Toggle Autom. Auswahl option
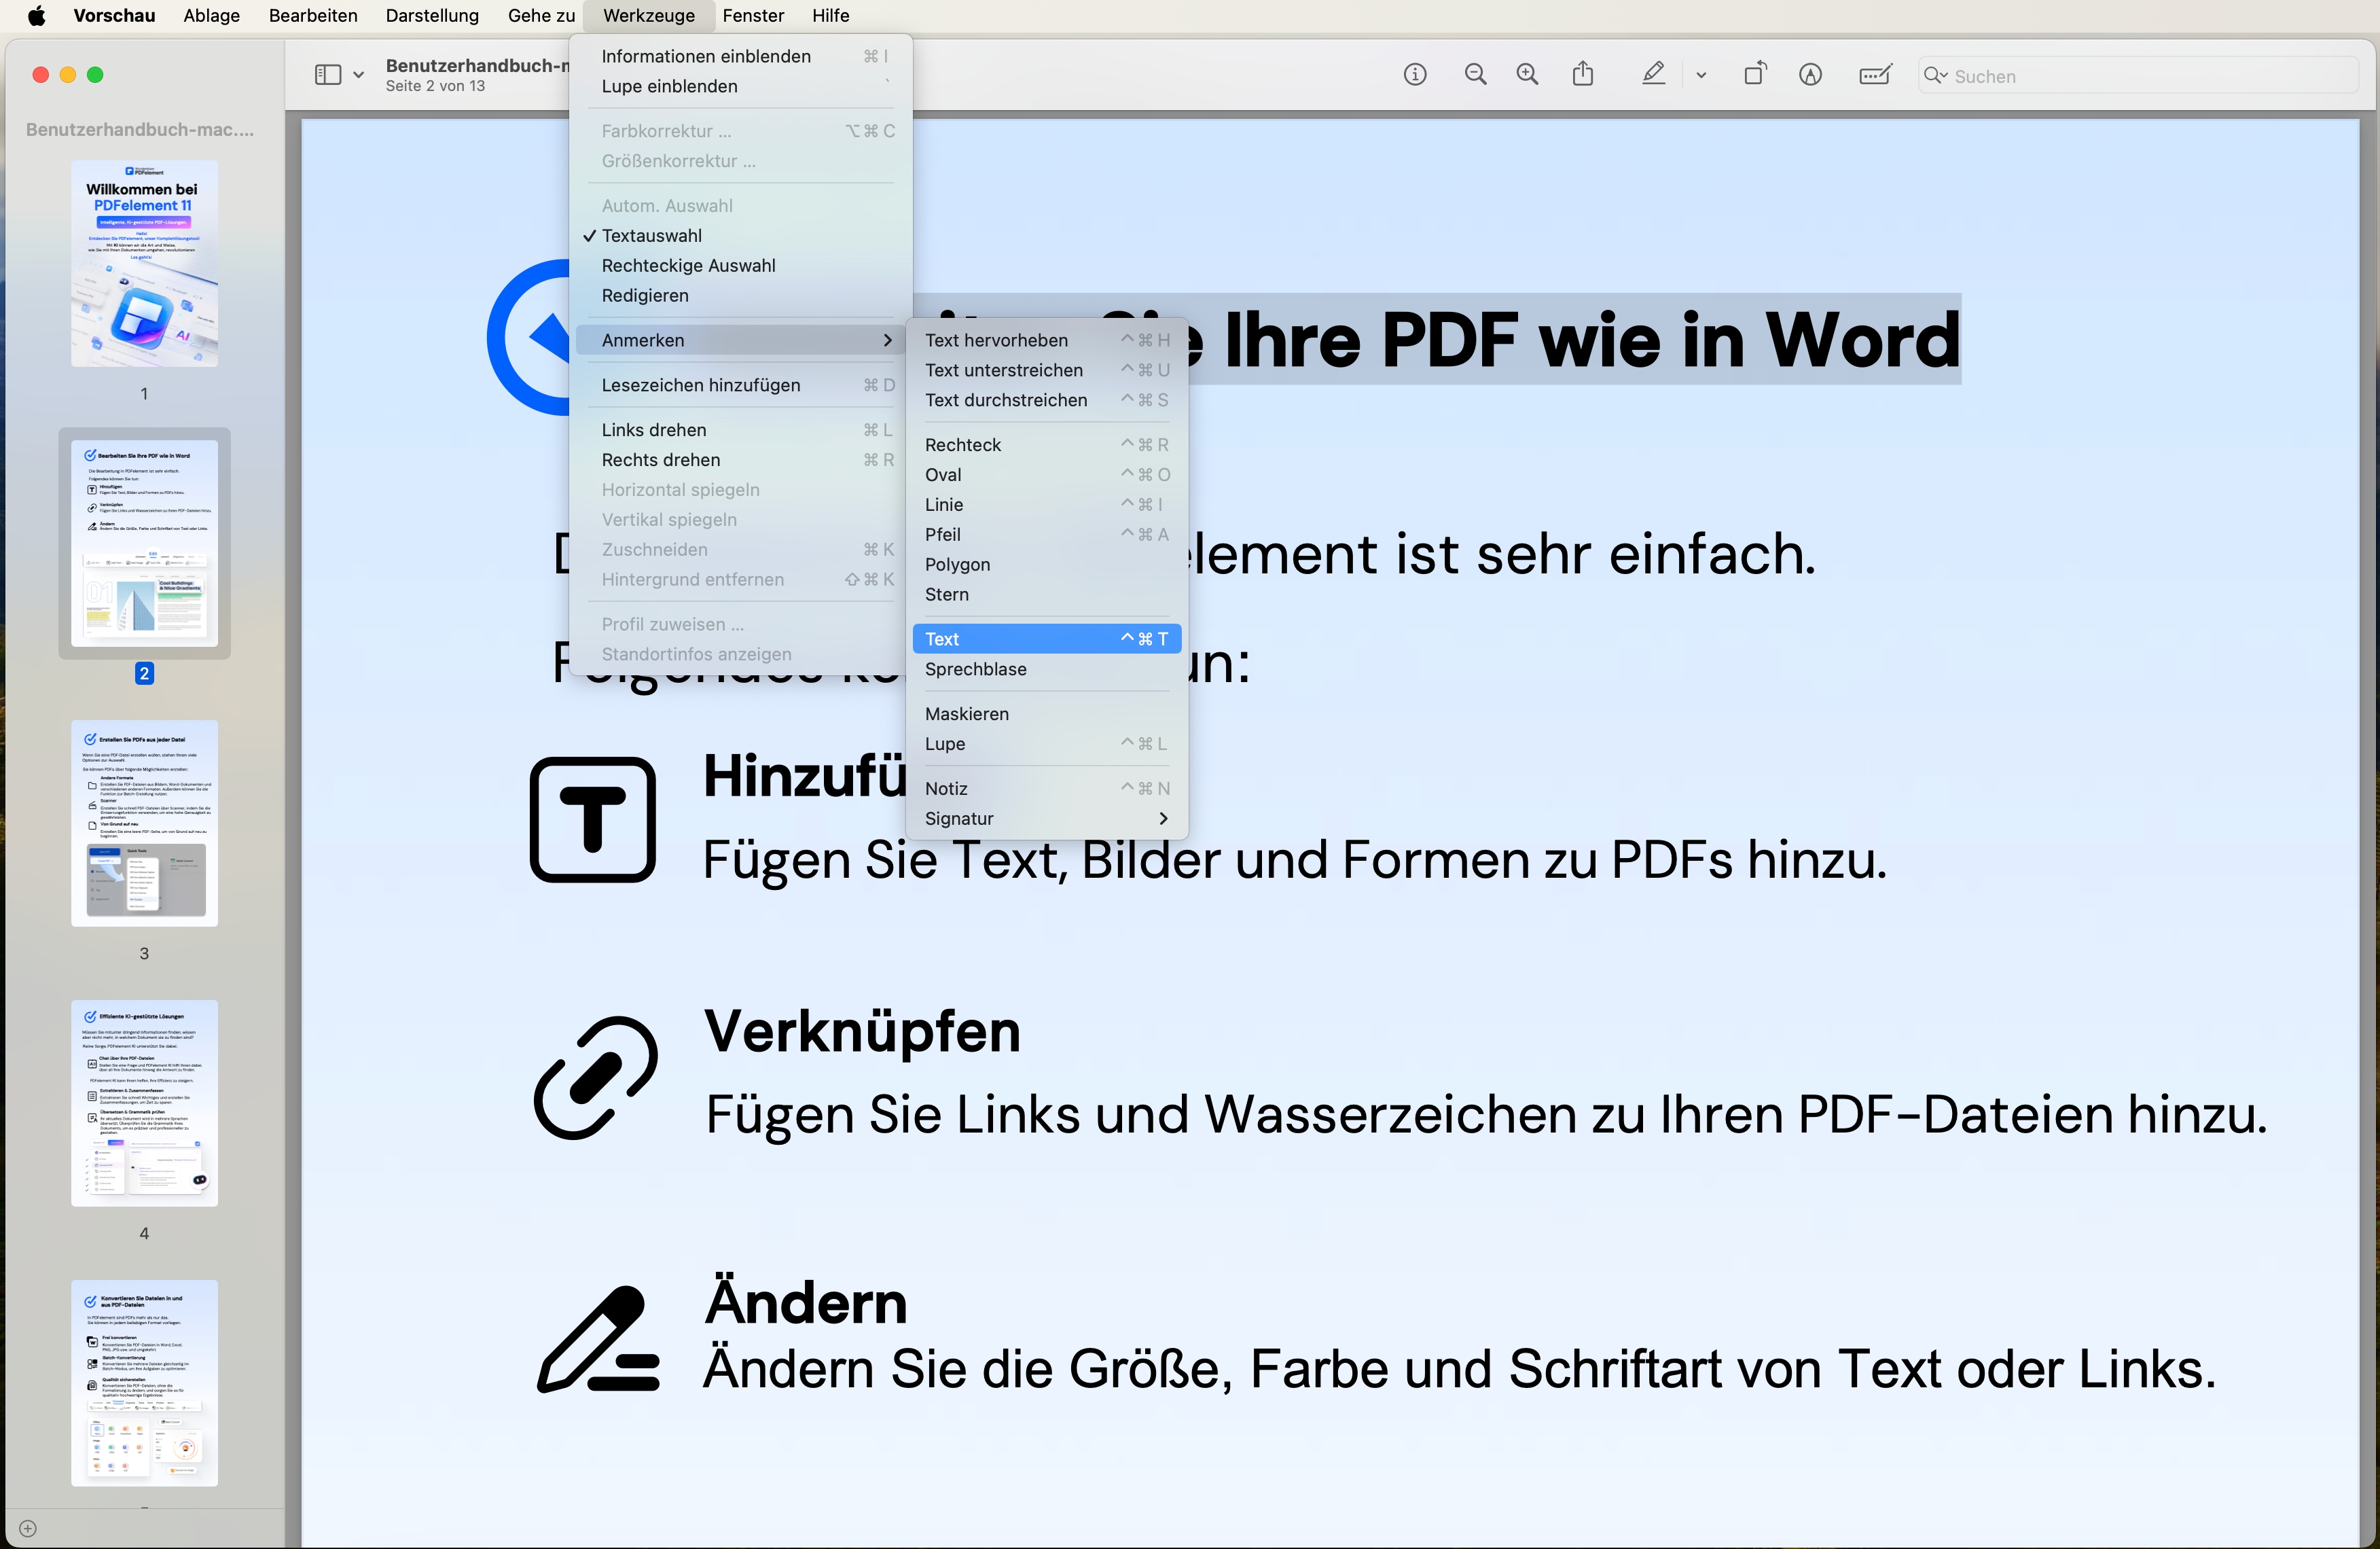 coord(666,204)
